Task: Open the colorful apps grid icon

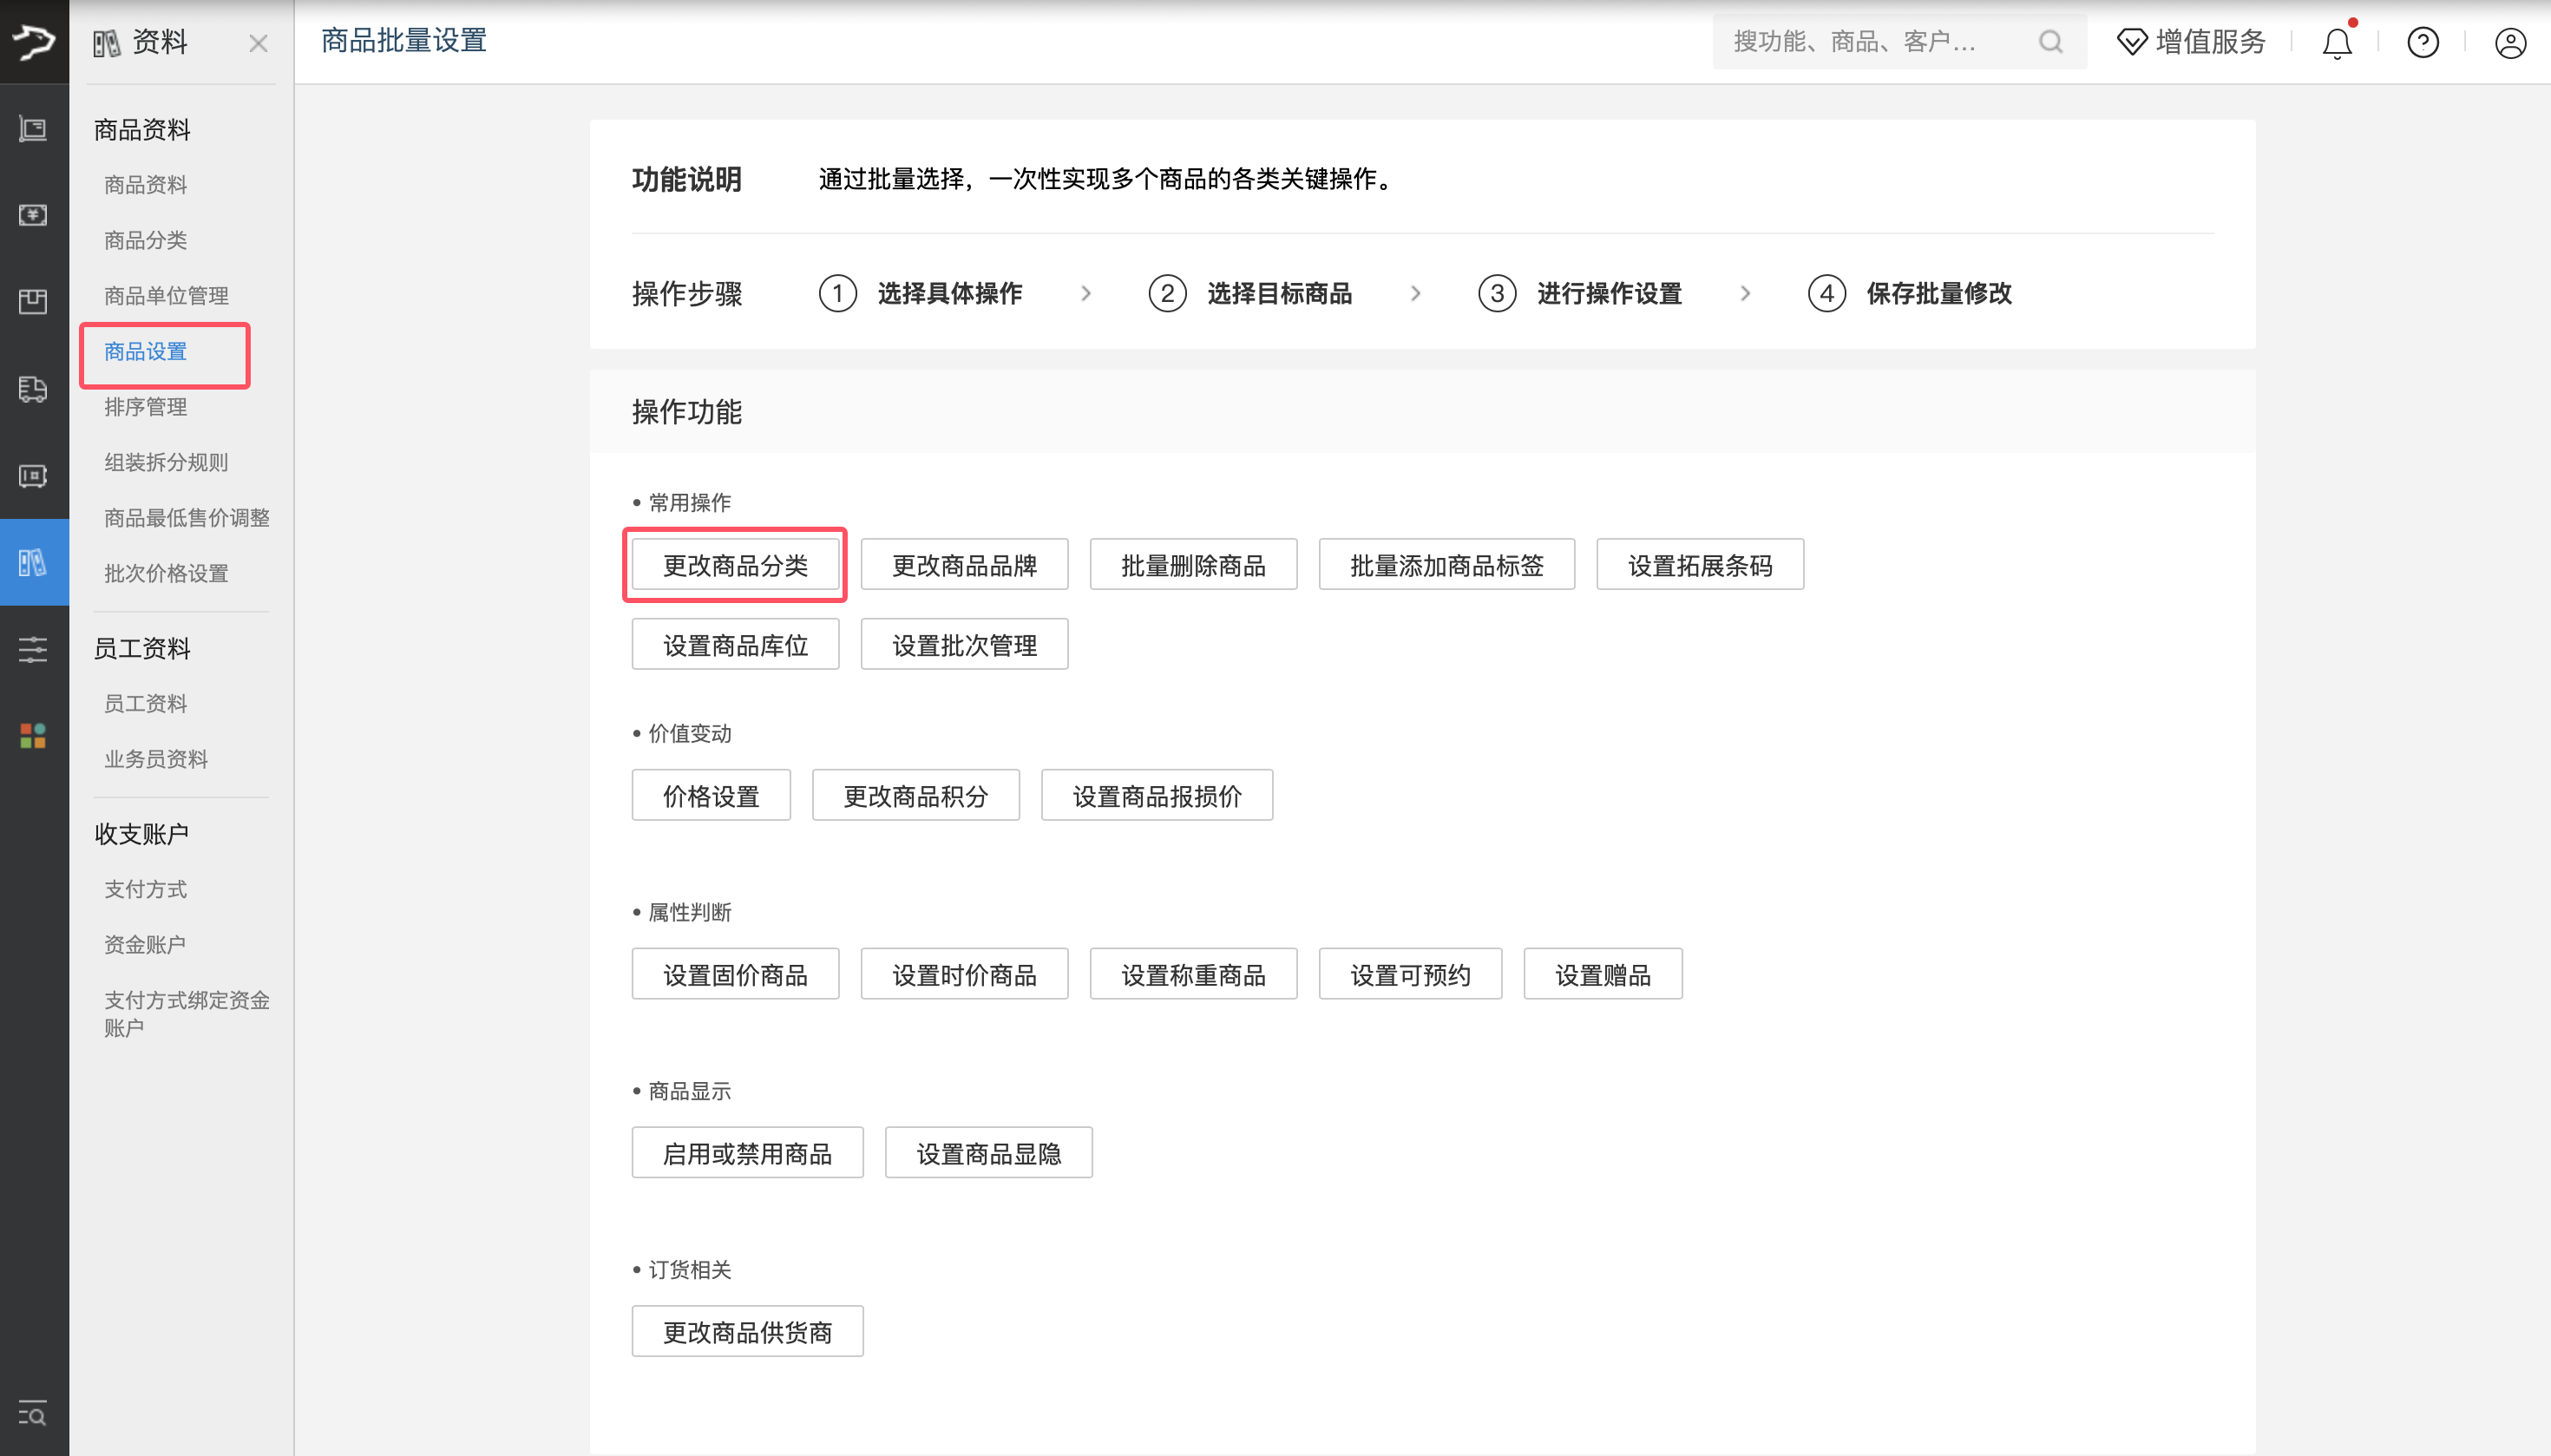Action: [x=33, y=736]
